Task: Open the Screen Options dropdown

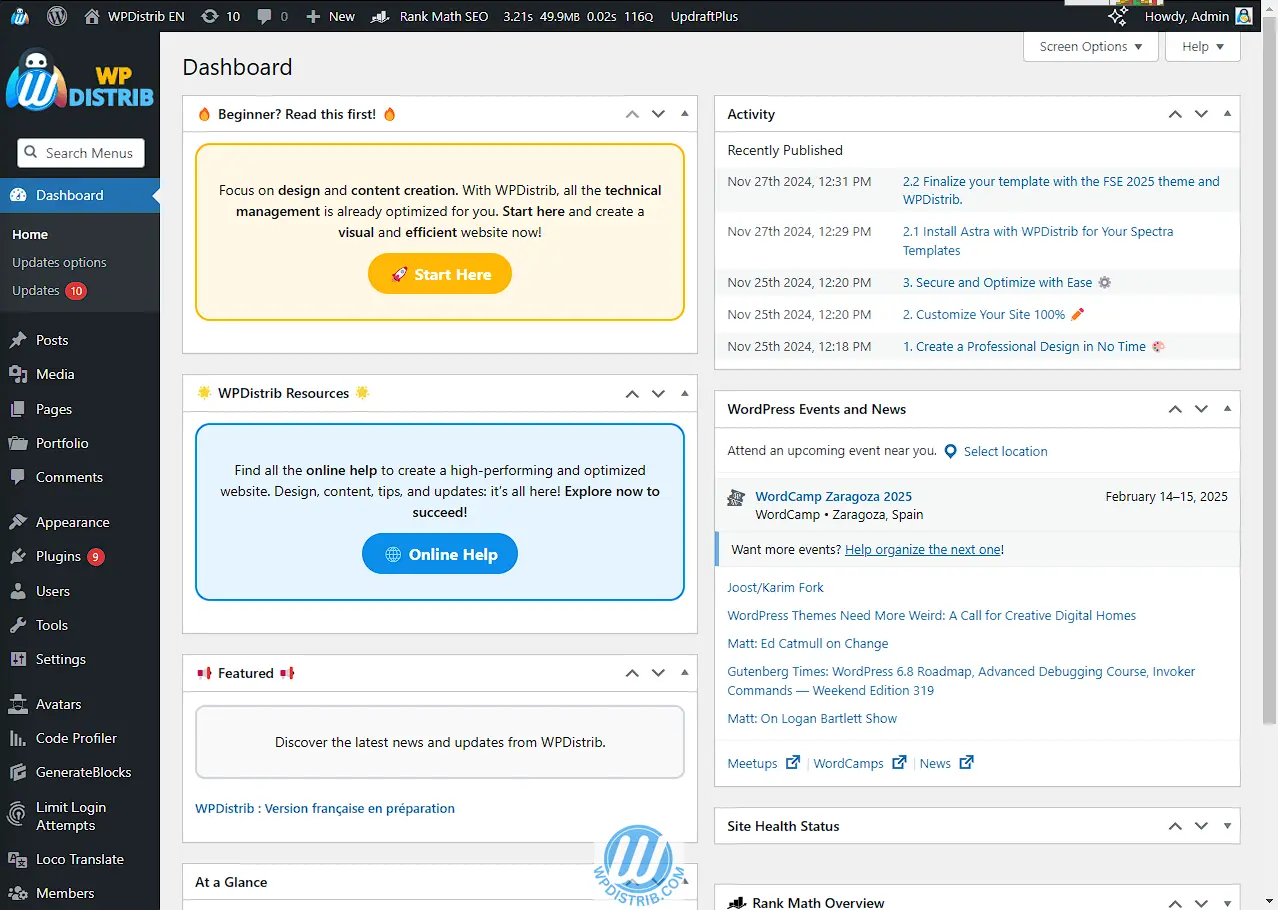Action: pyautogui.click(x=1091, y=46)
